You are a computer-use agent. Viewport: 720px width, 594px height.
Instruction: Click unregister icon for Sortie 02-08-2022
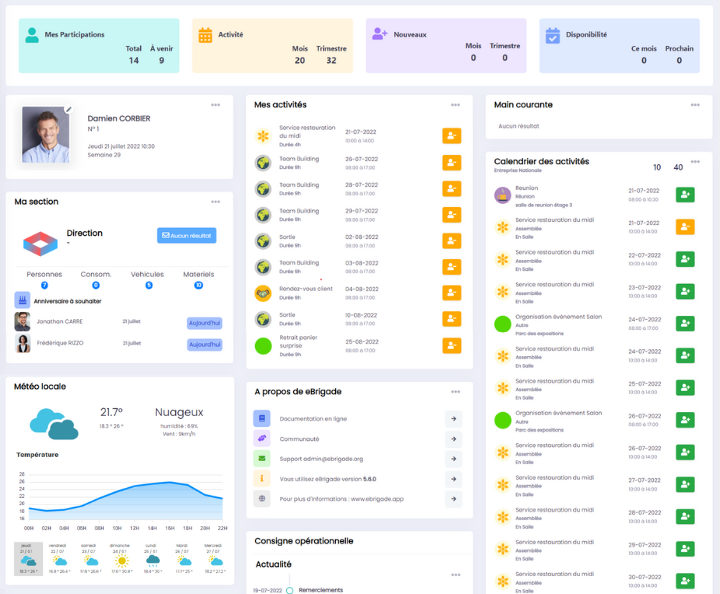point(451,241)
